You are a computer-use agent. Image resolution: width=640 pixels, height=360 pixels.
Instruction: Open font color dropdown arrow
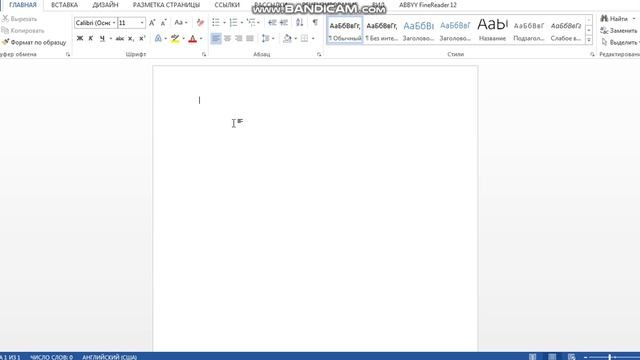[201, 38]
